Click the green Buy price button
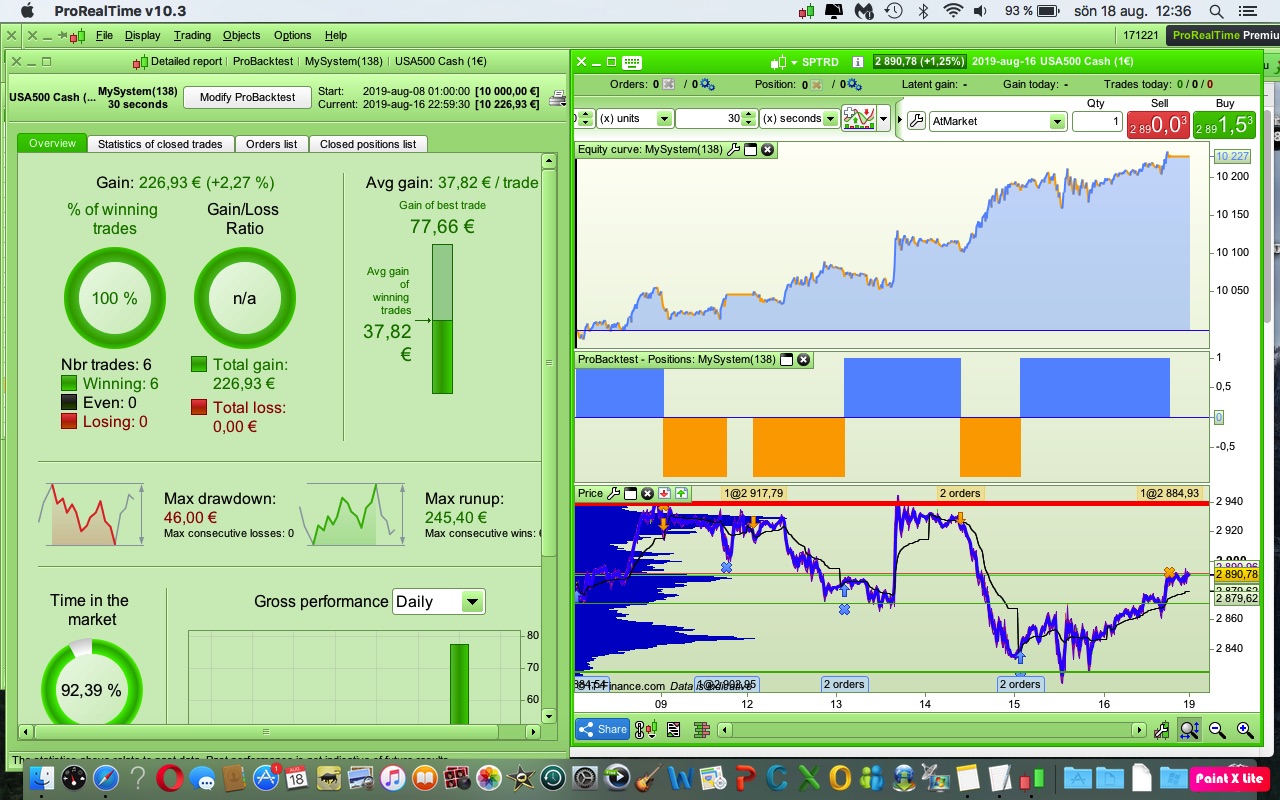Viewport: 1280px width, 800px height. click(x=1223, y=125)
